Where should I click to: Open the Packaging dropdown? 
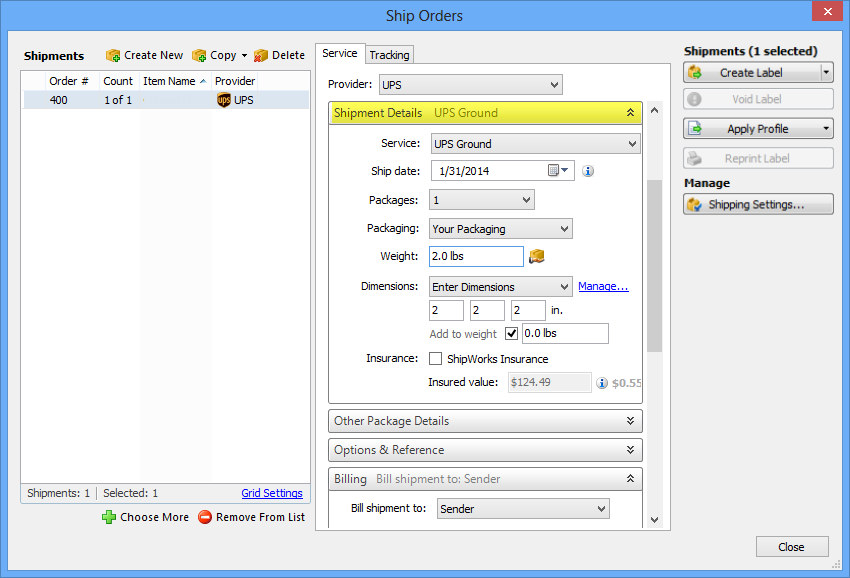click(x=500, y=229)
